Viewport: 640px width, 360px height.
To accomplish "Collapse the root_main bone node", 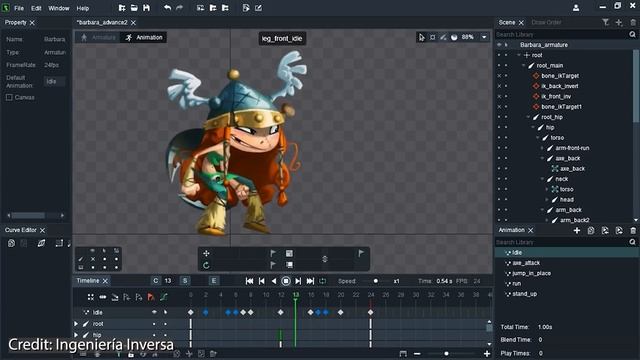I will 524,65.
